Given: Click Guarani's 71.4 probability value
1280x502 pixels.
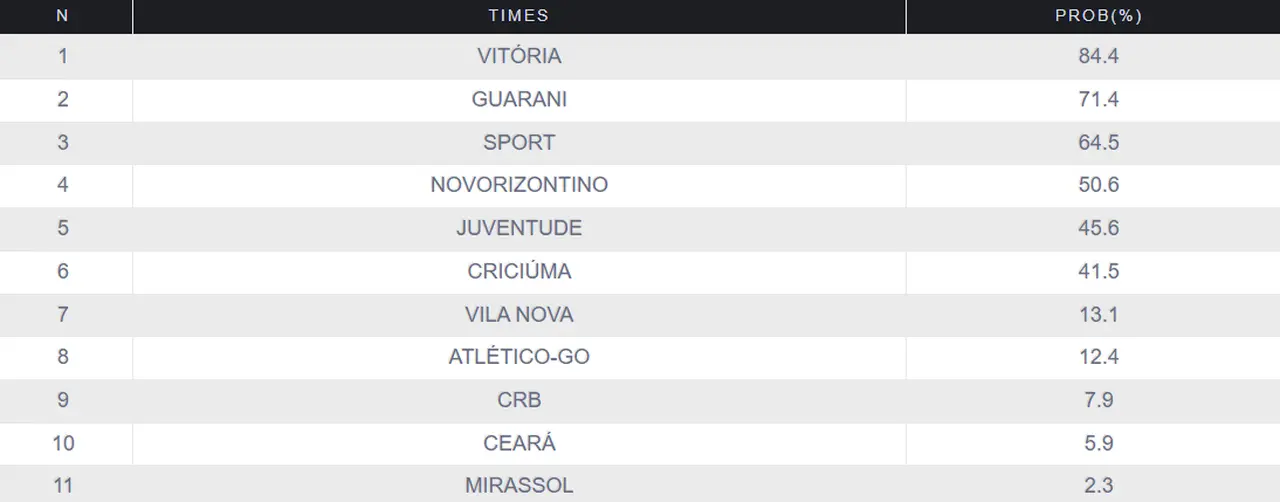Looking at the screenshot, I should click(1098, 99).
